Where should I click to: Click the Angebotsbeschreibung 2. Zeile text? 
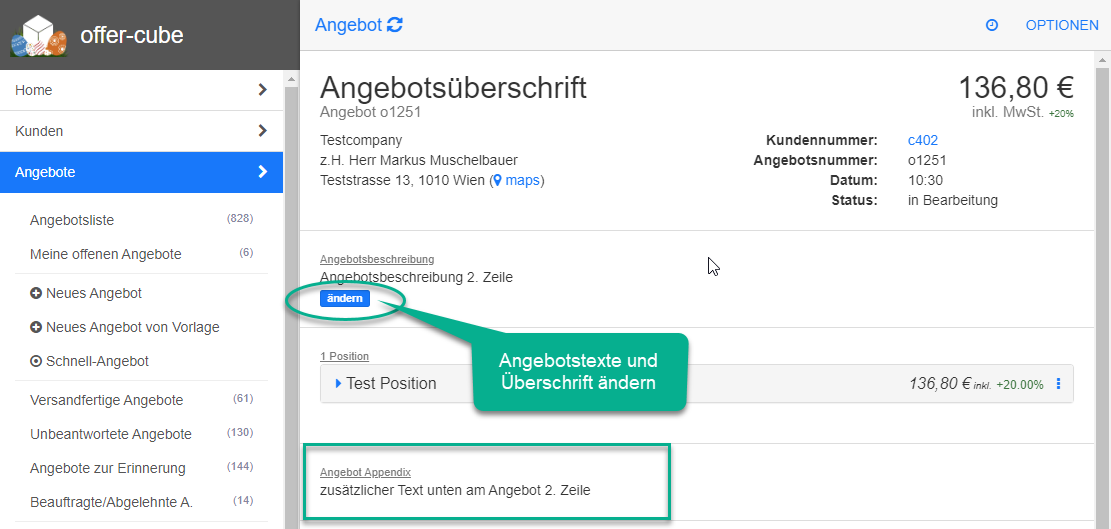(x=417, y=277)
